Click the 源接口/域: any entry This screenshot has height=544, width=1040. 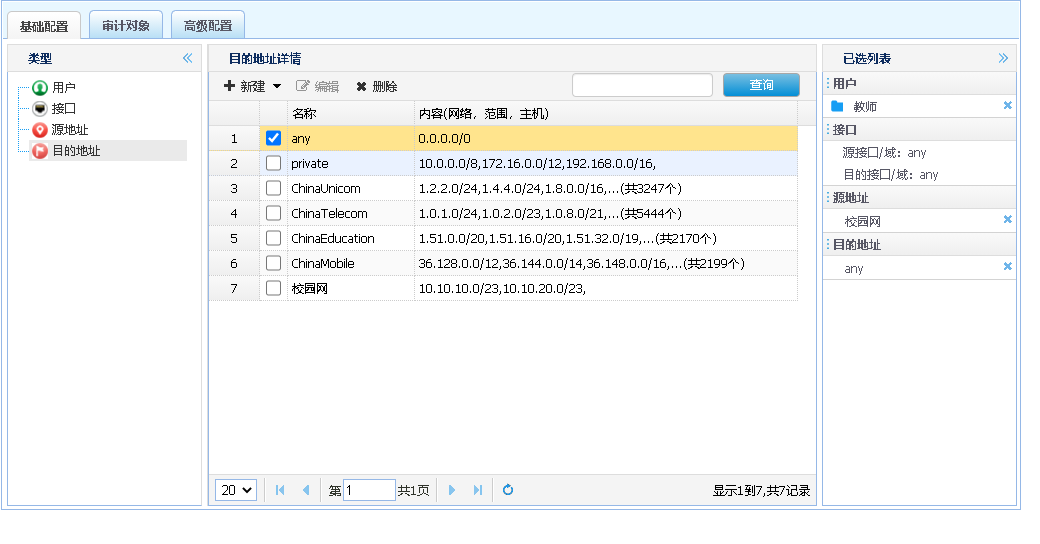(884, 153)
